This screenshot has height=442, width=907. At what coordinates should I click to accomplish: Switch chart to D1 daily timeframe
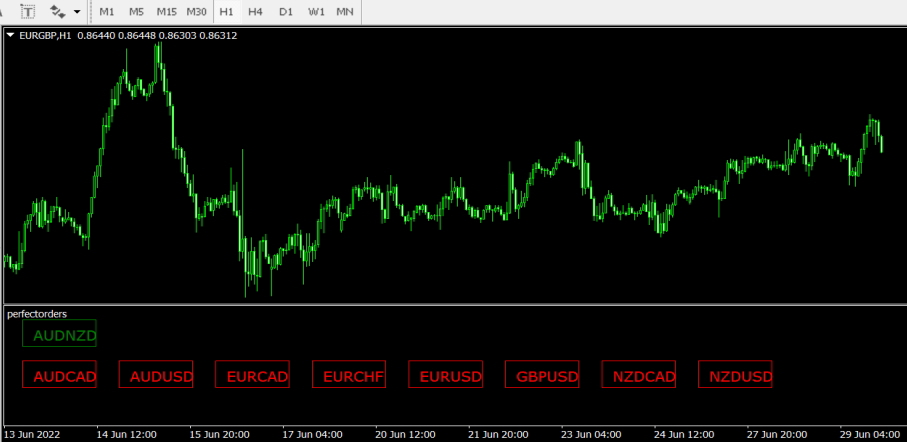coord(286,12)
